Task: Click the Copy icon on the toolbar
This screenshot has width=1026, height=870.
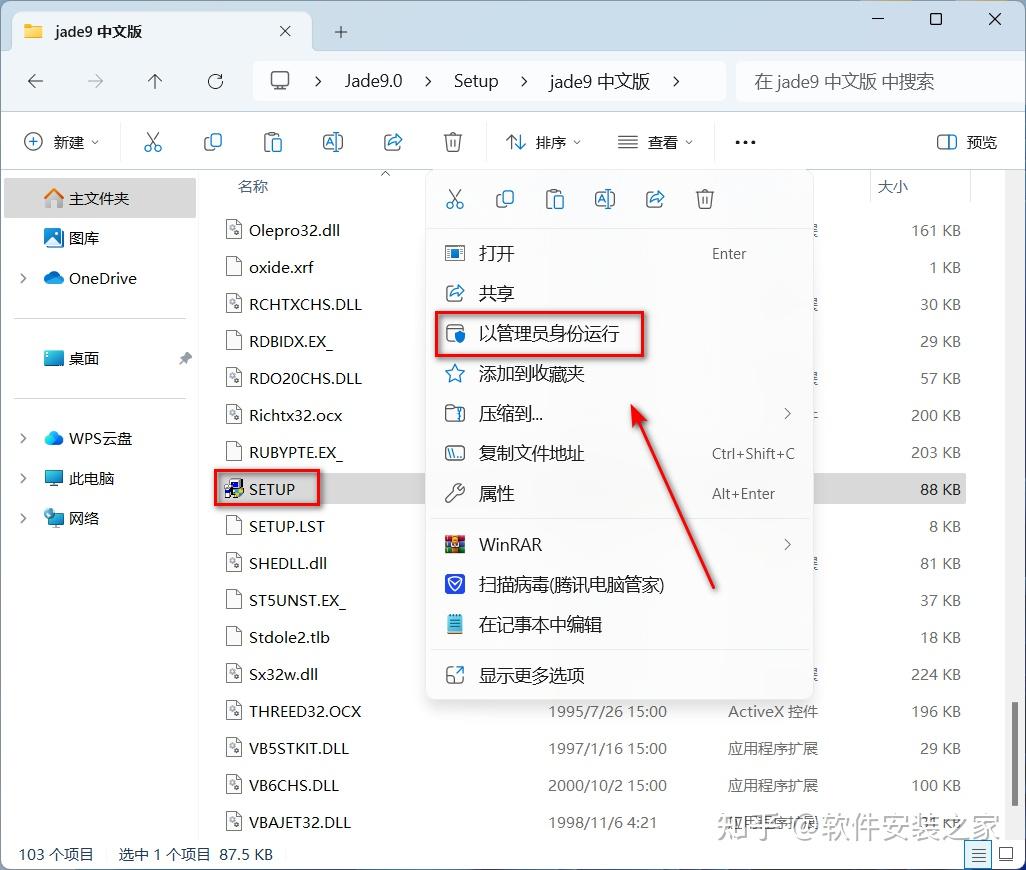Action: (212, 142)
